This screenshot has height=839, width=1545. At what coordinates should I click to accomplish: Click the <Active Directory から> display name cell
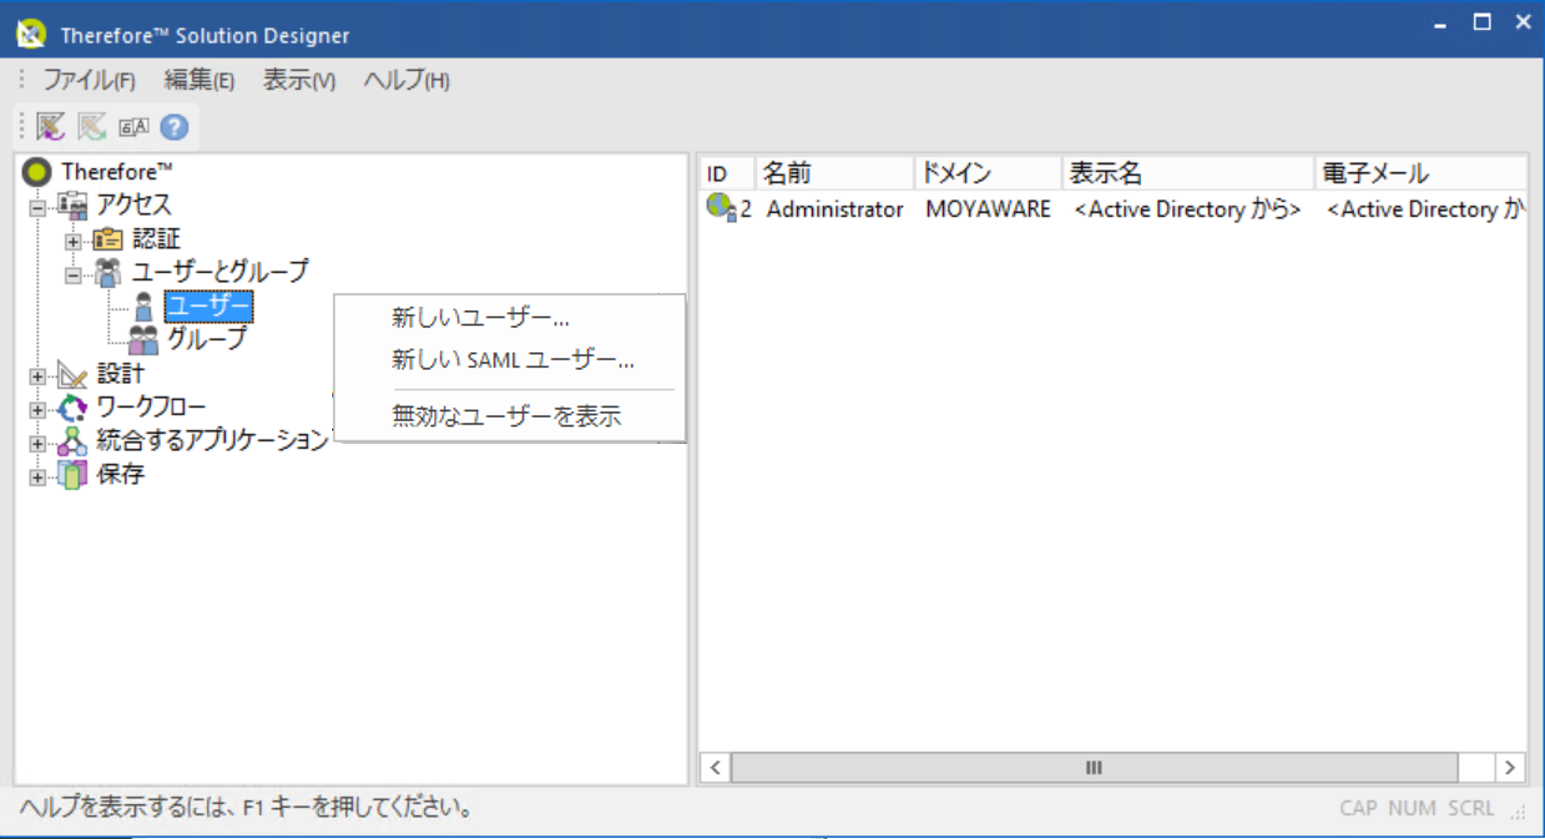[x=1187, y=209]
